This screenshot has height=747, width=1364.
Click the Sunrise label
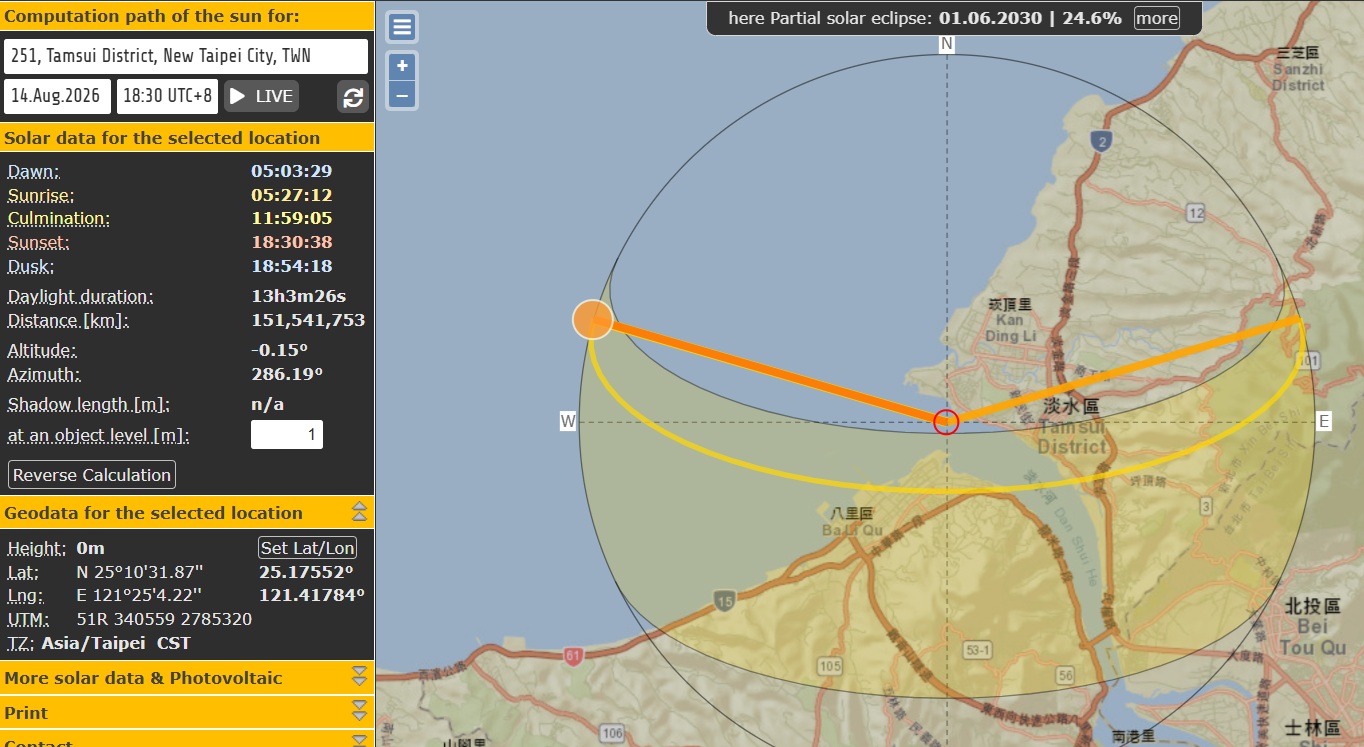pyautogui.click(x=41, y=195)
